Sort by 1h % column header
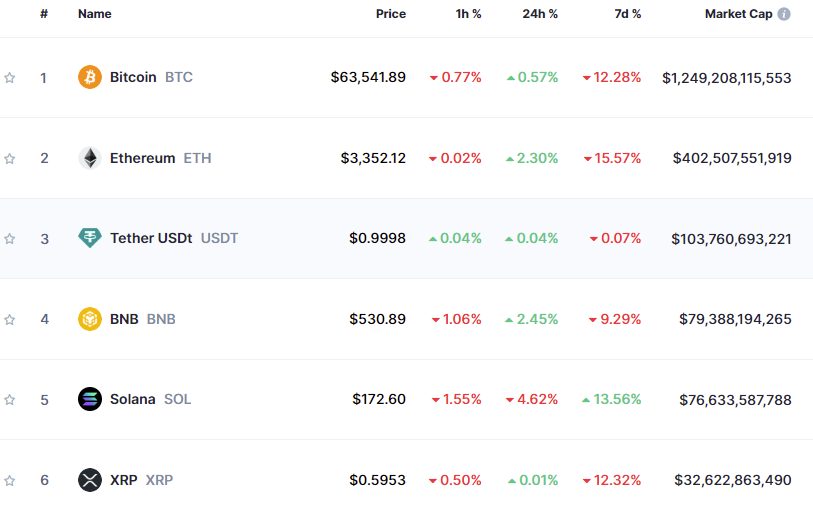 point(469,14)
